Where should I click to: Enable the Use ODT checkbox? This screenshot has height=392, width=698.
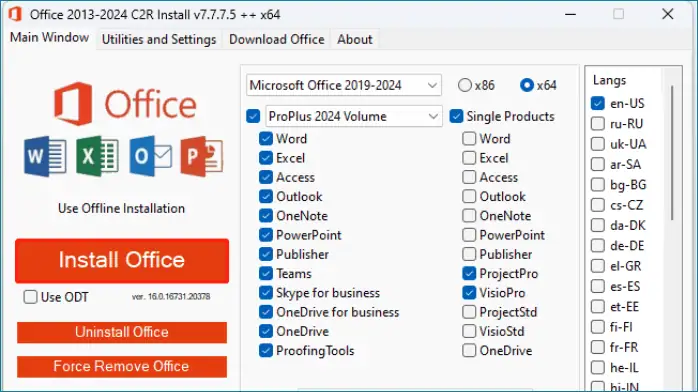tap(30, 297)
